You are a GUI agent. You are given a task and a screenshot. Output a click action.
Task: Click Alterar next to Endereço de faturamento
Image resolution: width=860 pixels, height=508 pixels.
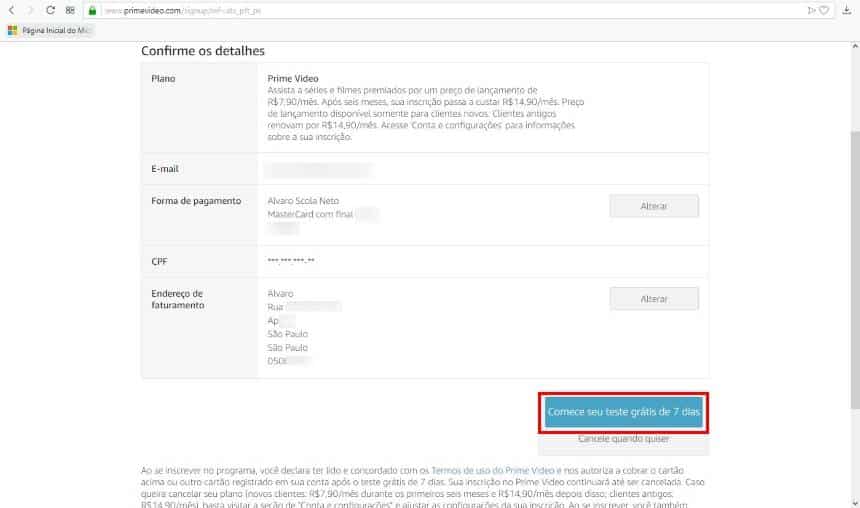tap(654, 299)
